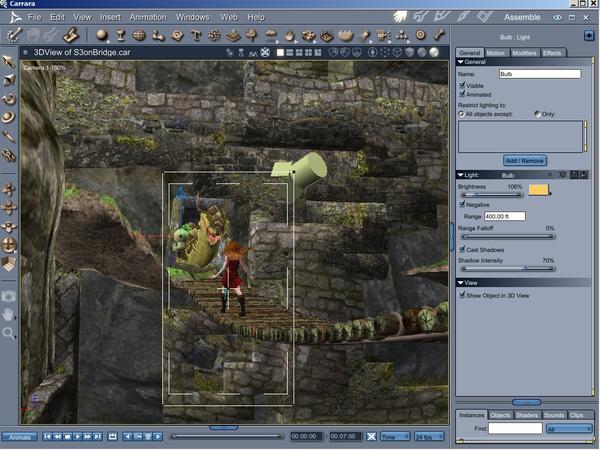Open the Edit menu
The height and width of the screenshot is (450, 600).
(x=57, y=17)
